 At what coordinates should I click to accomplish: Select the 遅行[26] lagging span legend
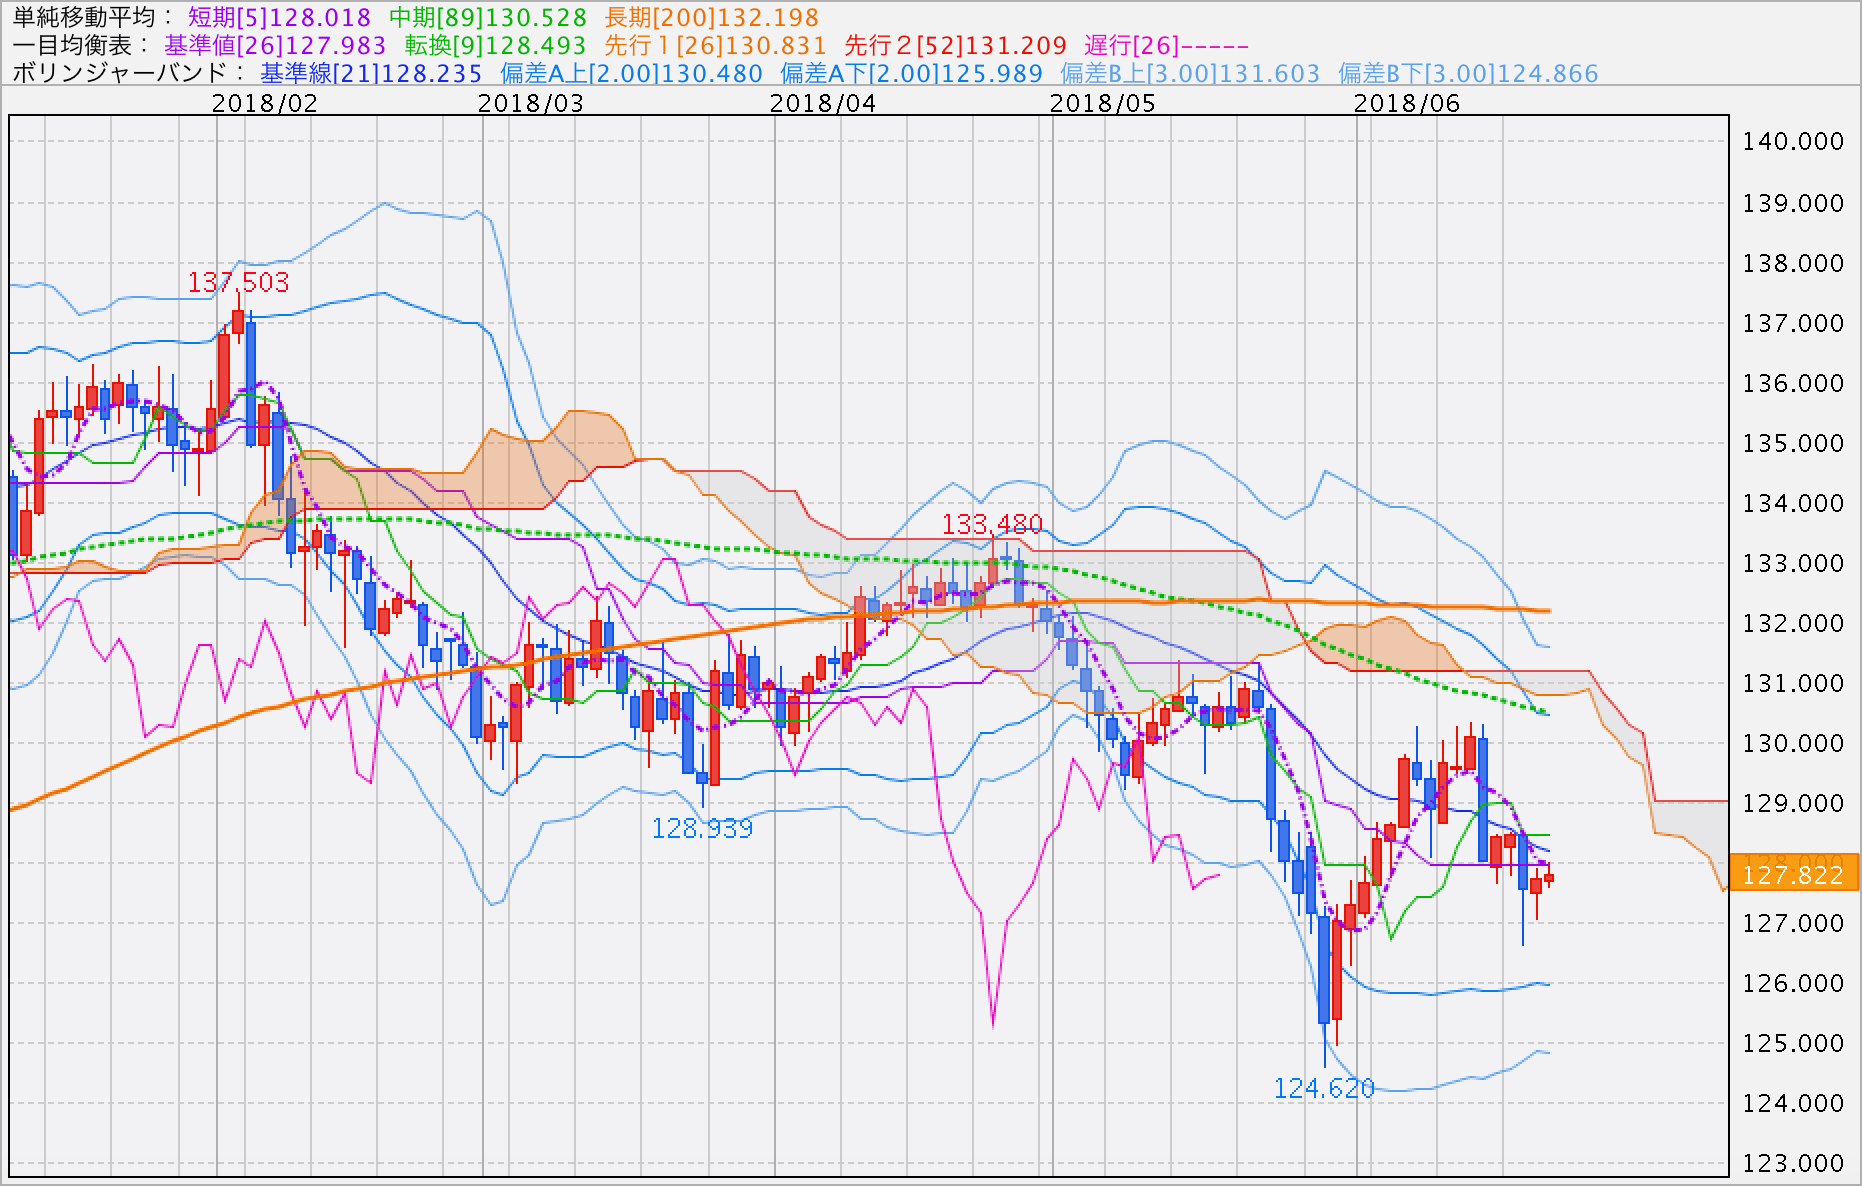(1166, 45)
